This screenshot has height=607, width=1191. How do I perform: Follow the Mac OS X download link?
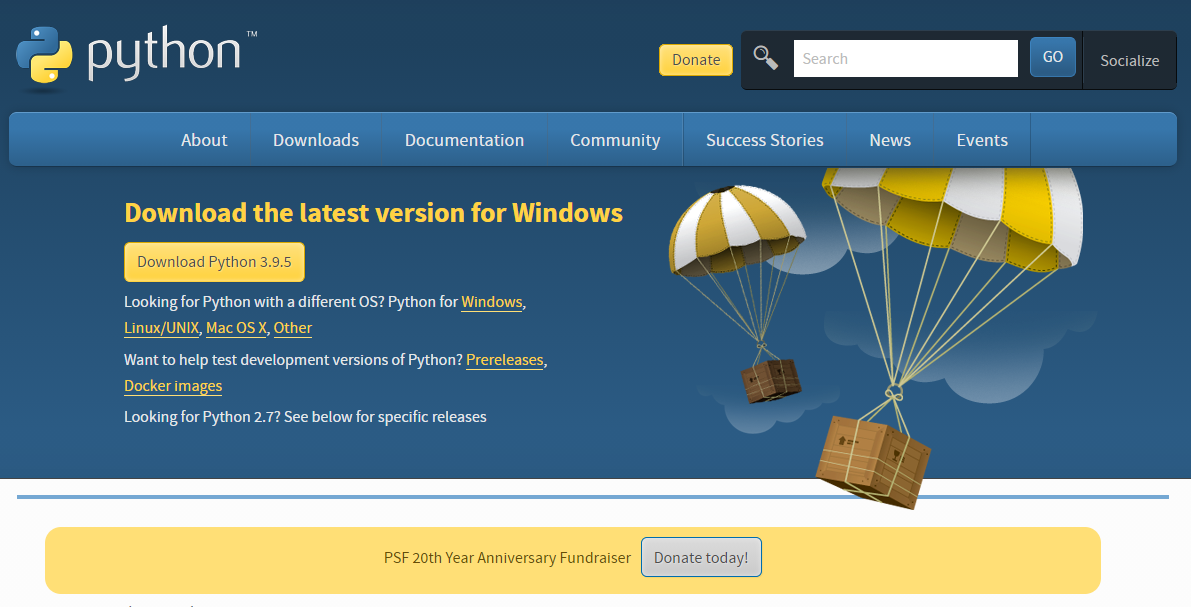[236, 328]
